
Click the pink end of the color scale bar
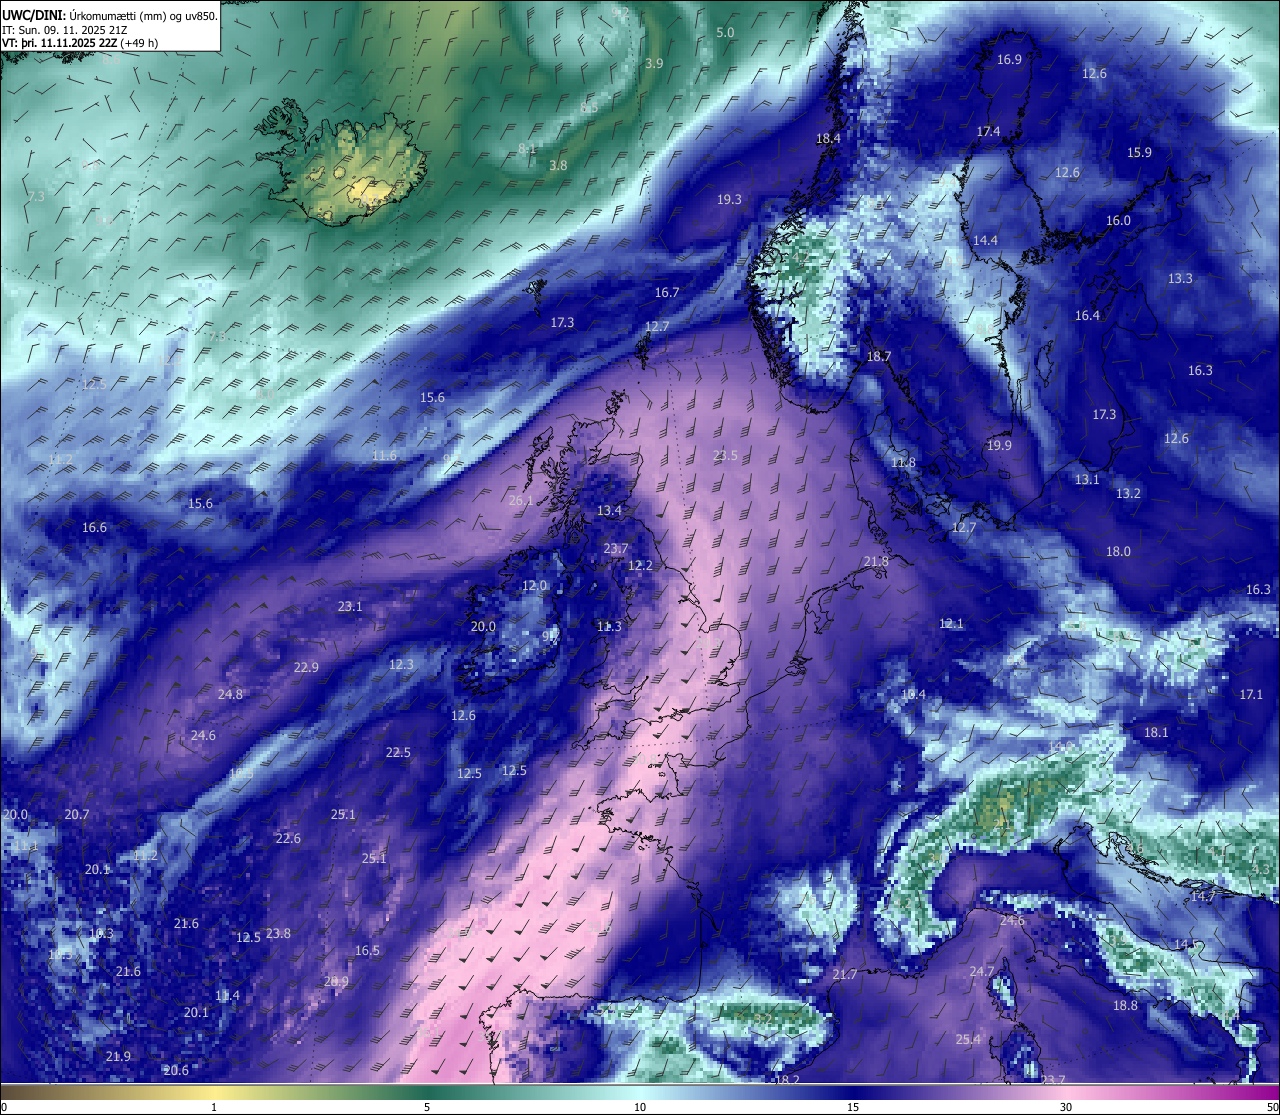1170,1091
